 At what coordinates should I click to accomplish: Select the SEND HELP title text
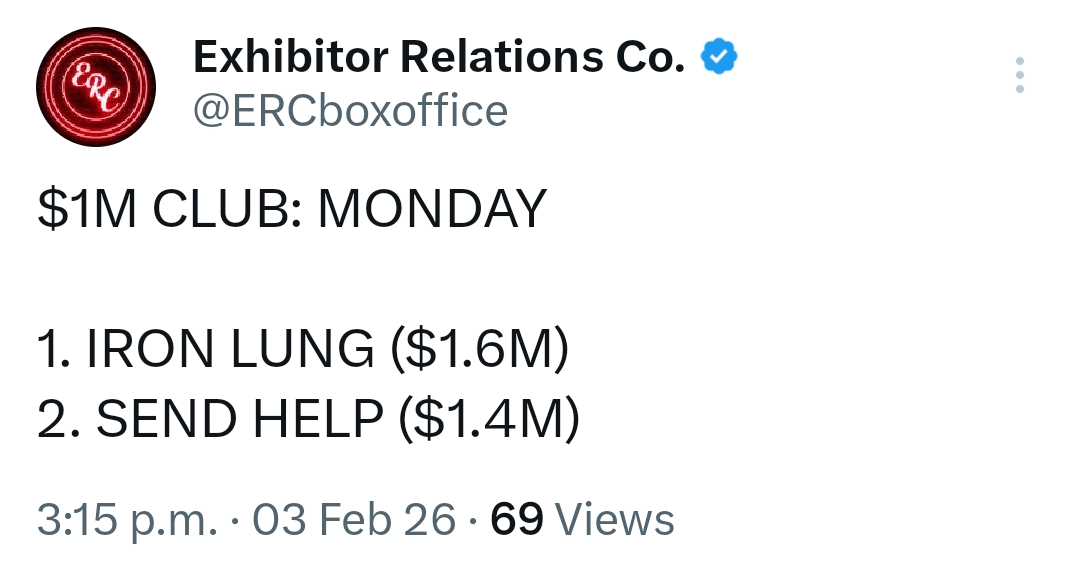click(x=240, y=421)
